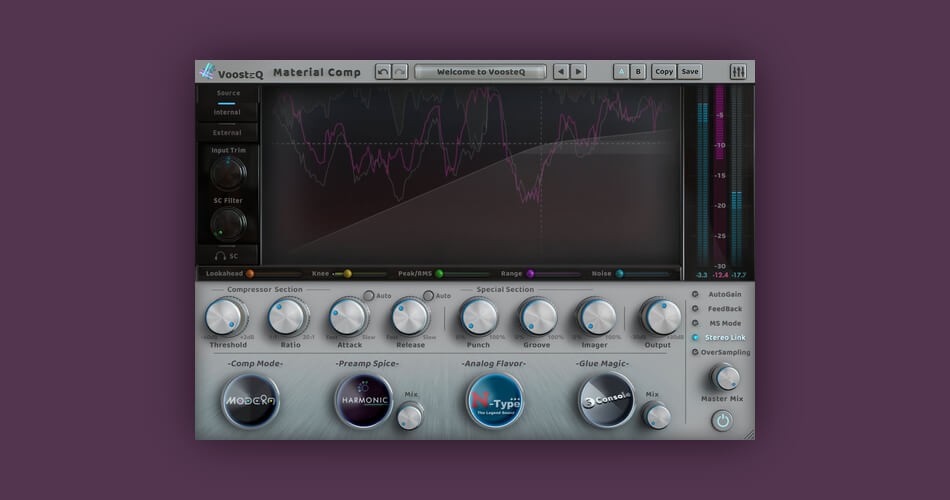Click the Attack knob
The width and height of the screenshot is (950, 500).
coord(348,317)
